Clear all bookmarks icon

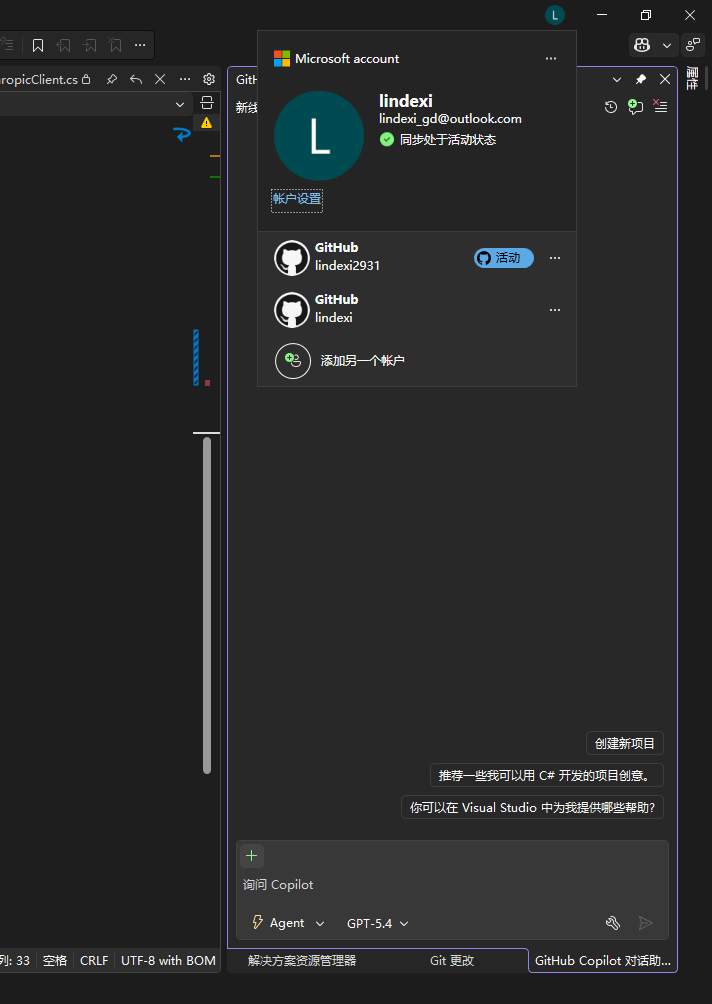[x=115, y=45]
